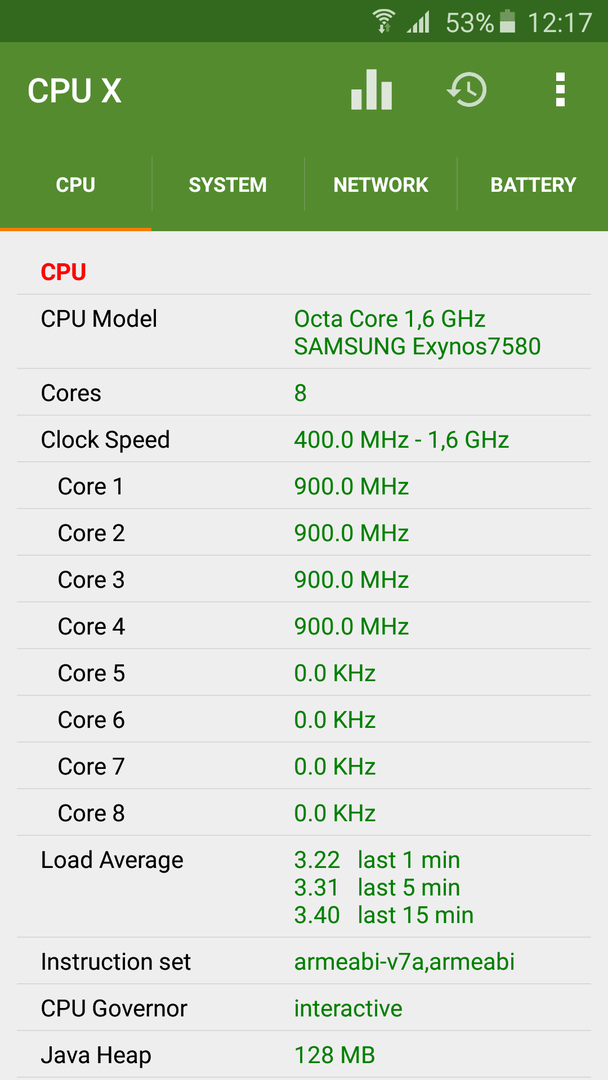608x1080 pixels.
Task: Tap the status bar clock showing 12:17
Action: coord(559,23)
